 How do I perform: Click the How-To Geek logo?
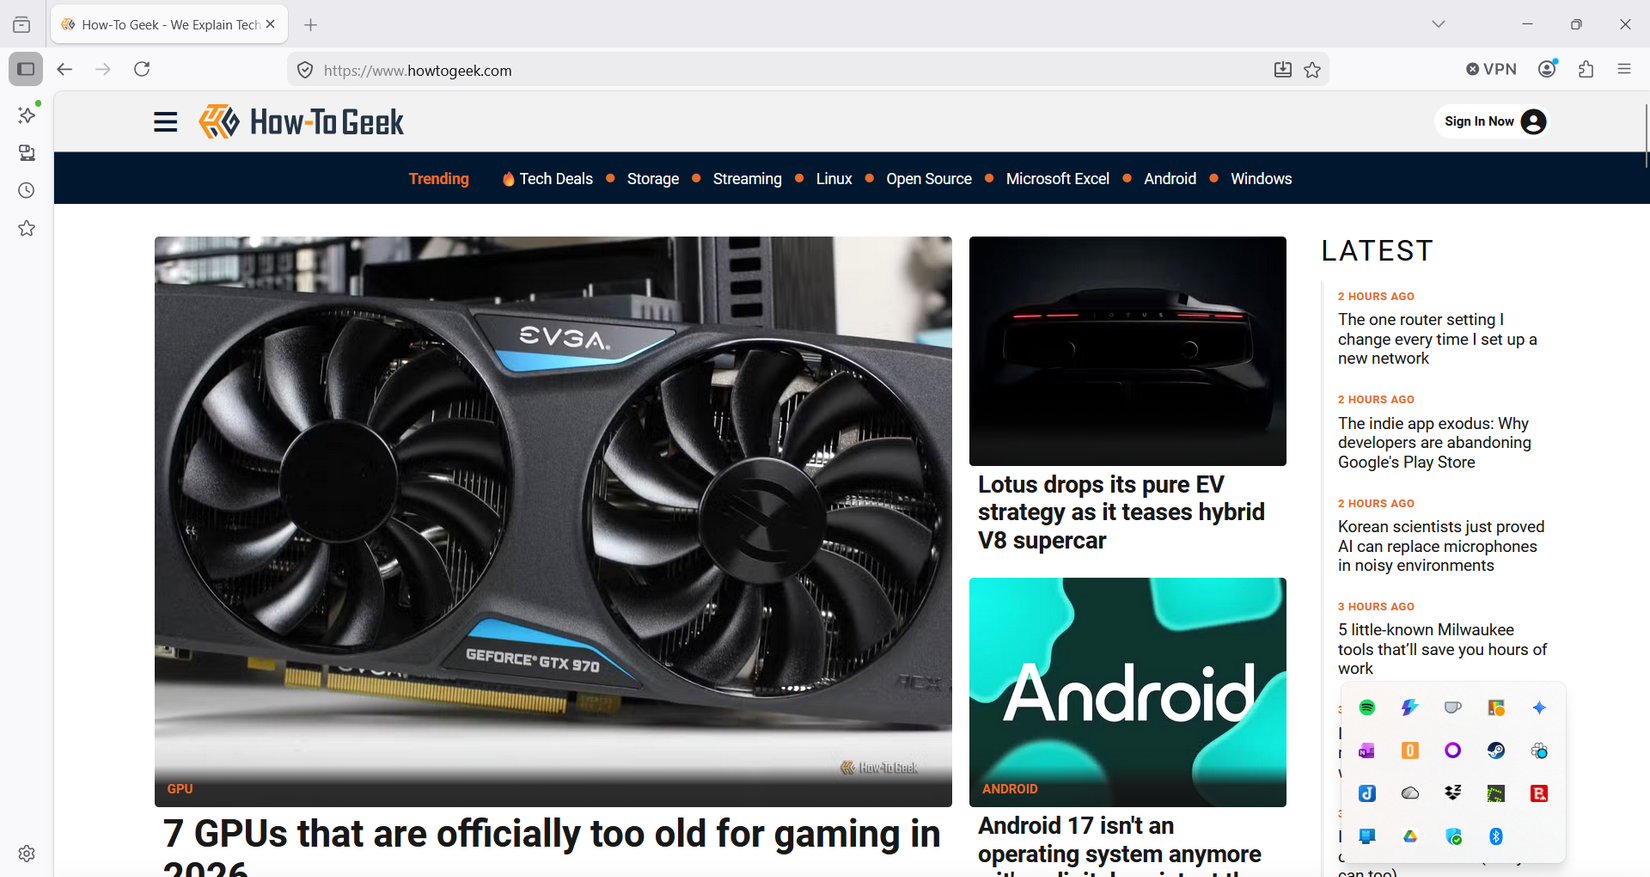[301, 122]
